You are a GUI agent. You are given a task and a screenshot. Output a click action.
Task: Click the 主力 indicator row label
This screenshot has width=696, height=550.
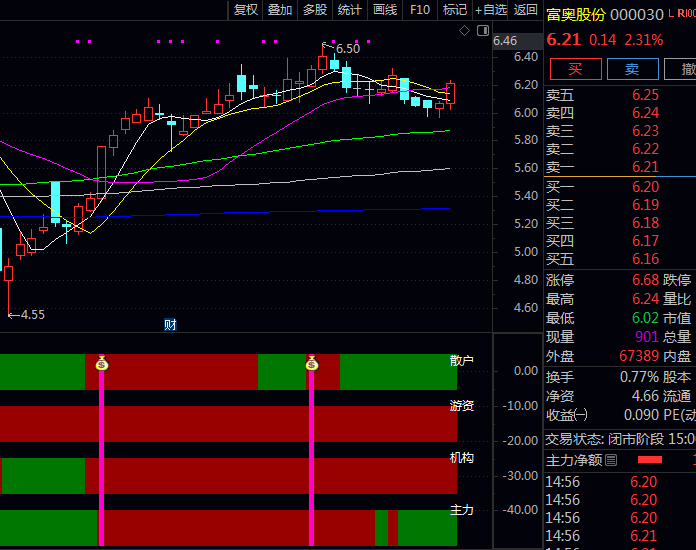[x=462, y=510]
